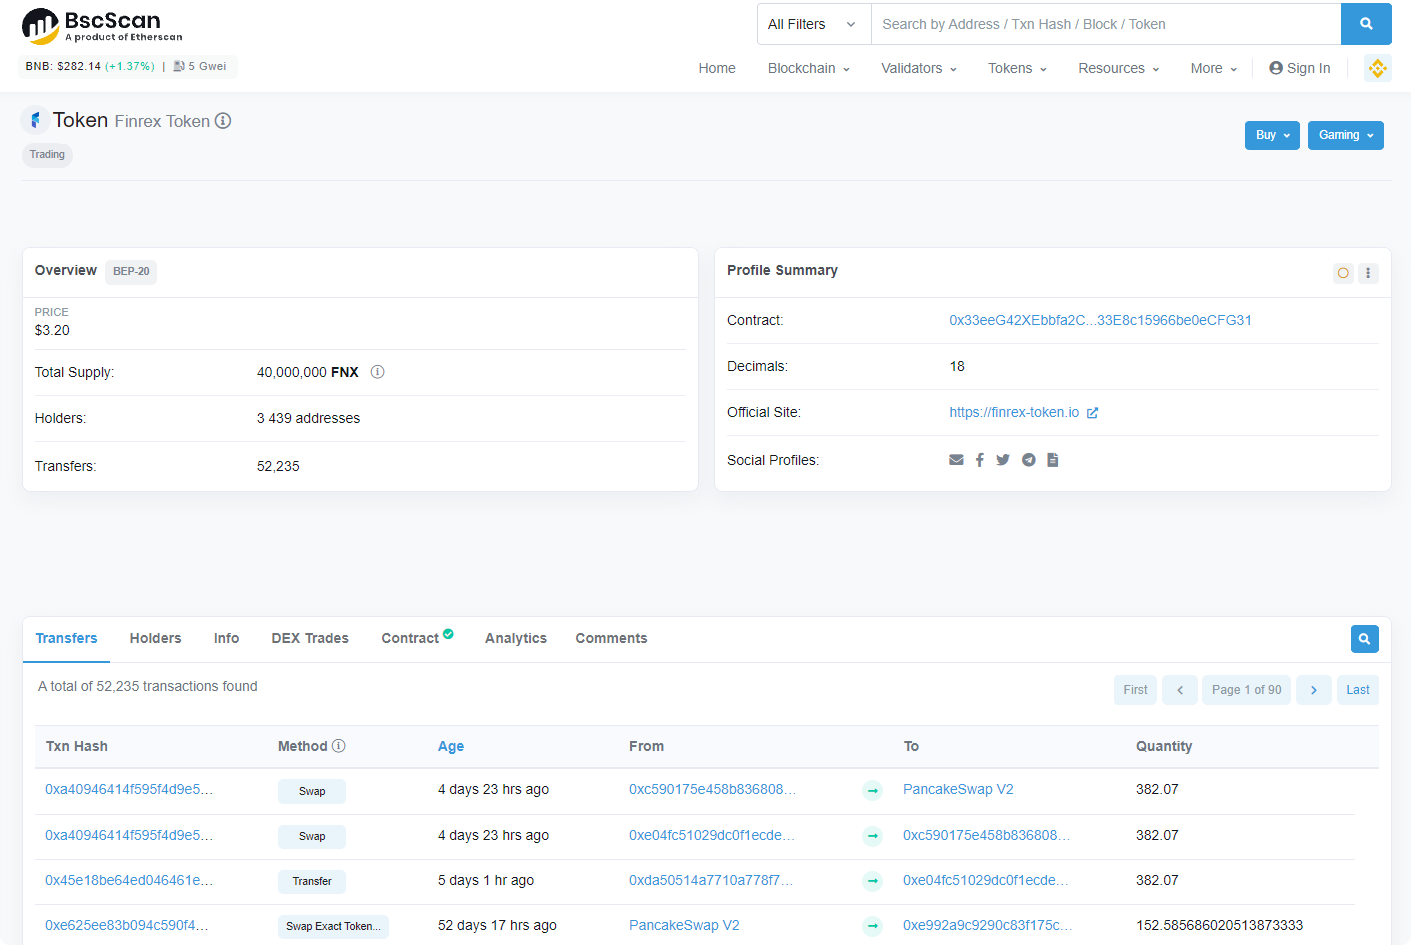The image size is (1411, 945).
Task: Open contract address 0x33eeG42XEbbfa2C link
Action: pos(1100,321)
